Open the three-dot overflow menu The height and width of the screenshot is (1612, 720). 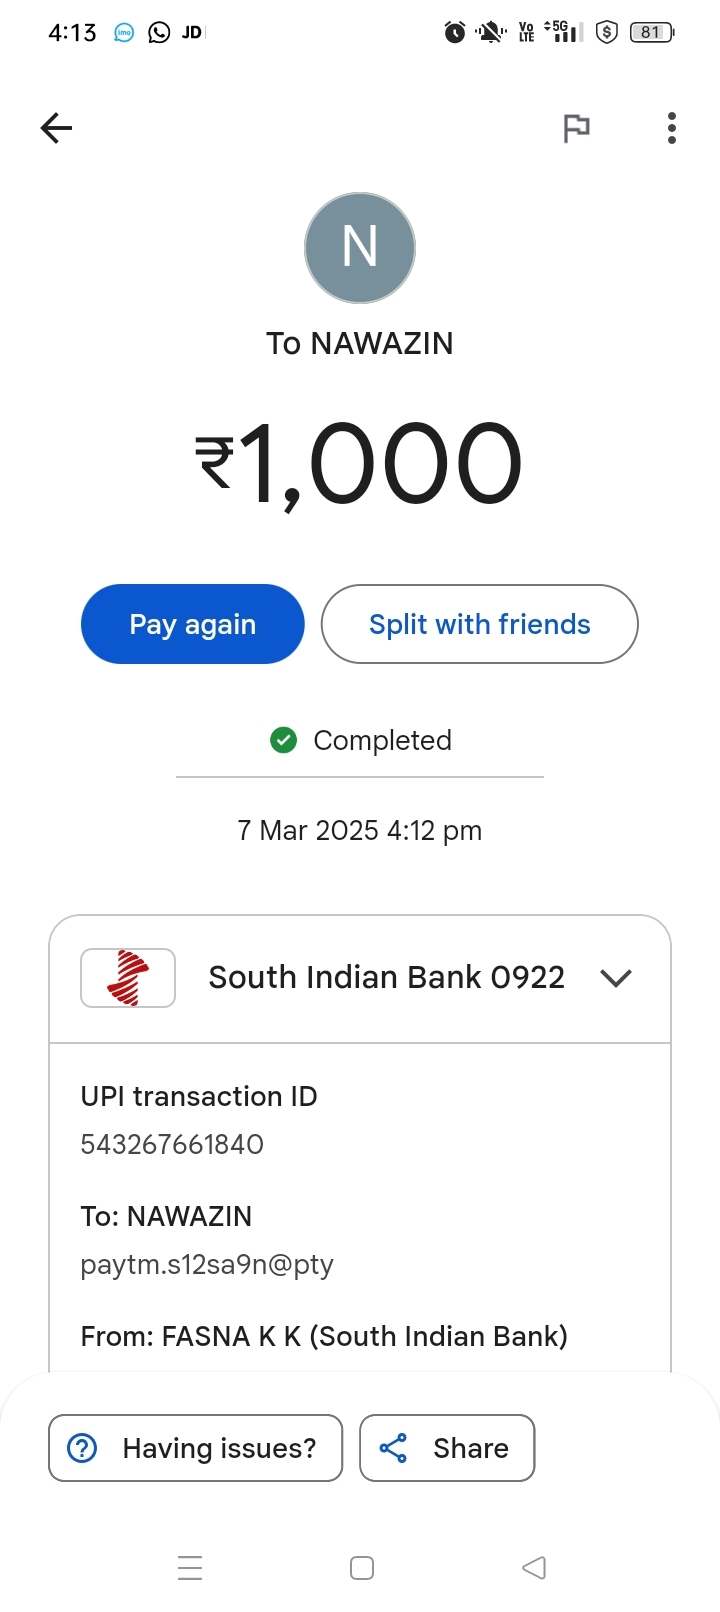tap(672, 128)
